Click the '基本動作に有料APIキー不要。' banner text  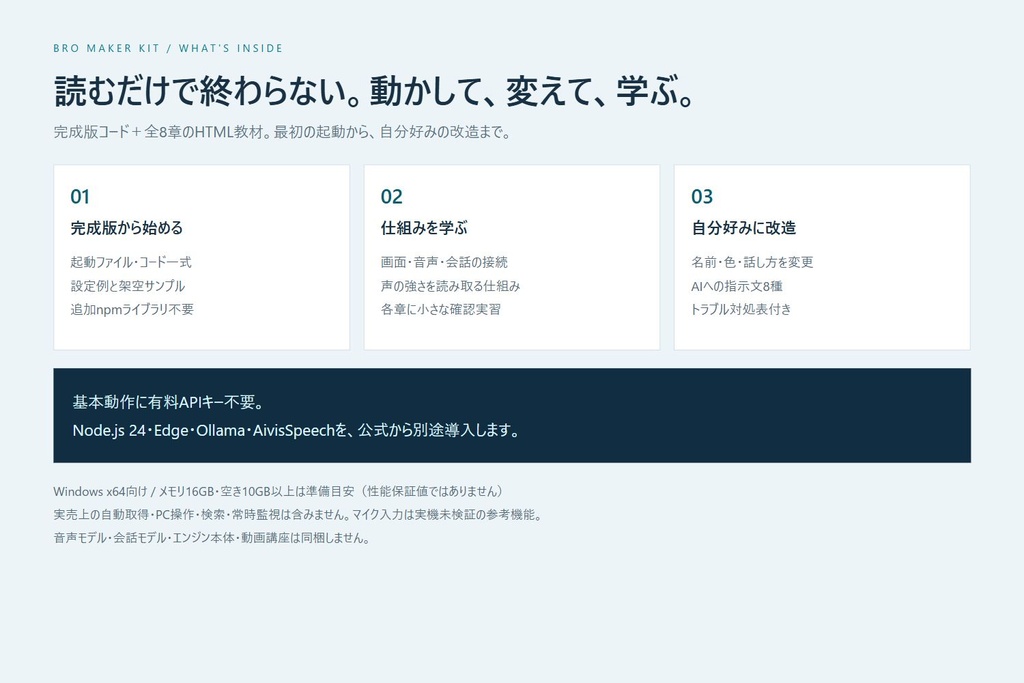pyautogui.click(x=168, y=402)
